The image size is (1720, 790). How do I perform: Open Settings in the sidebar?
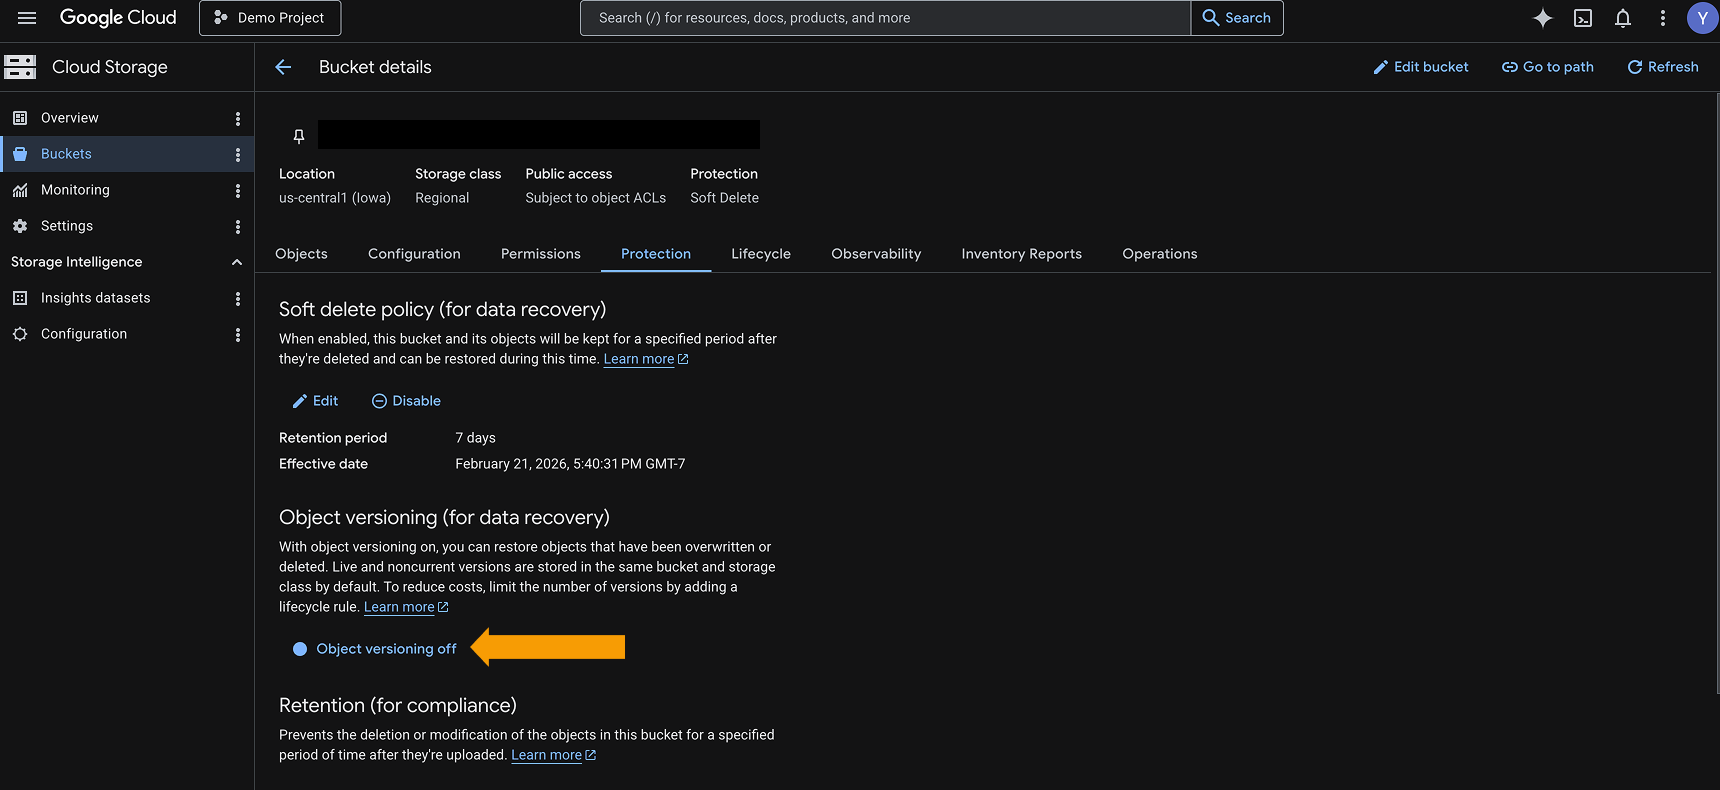click(67, 226)
